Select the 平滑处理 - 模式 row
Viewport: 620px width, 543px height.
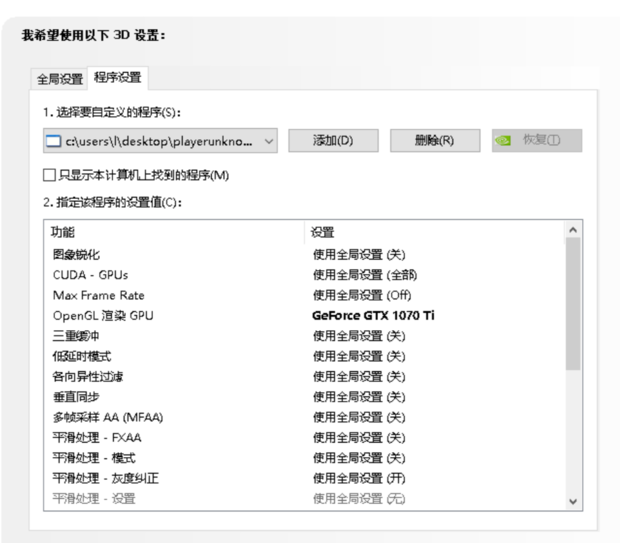click(304, 458)
